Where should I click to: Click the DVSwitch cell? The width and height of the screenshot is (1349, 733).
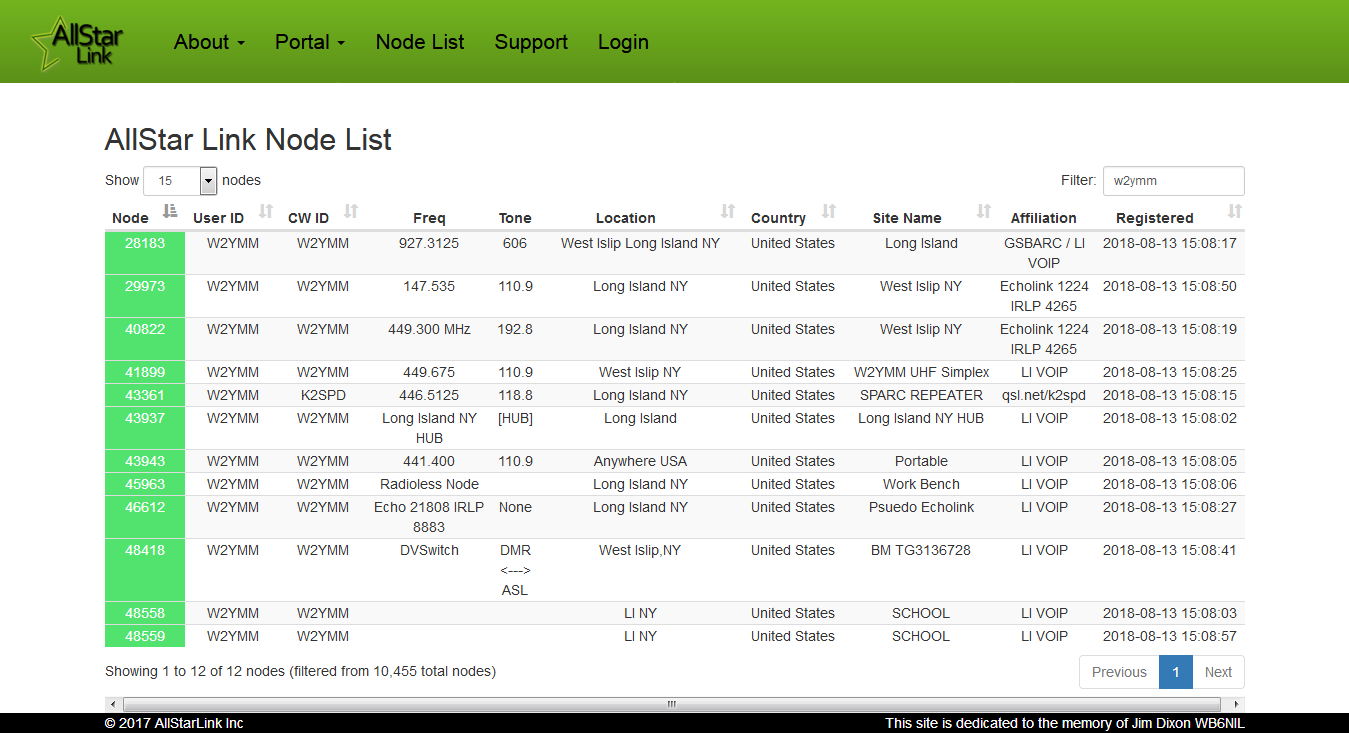coord(429,550)
